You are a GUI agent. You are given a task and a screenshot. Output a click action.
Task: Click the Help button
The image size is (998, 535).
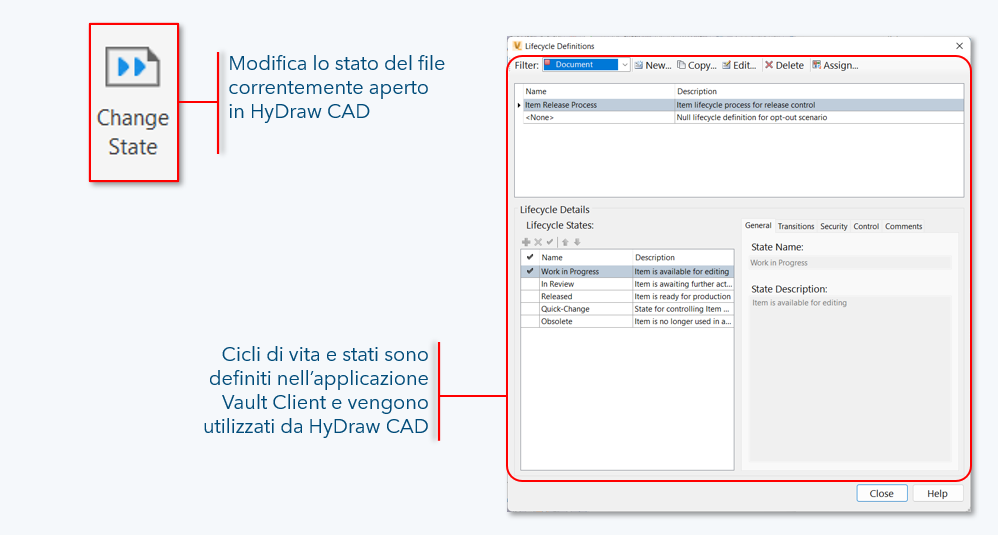coord(937,493)
